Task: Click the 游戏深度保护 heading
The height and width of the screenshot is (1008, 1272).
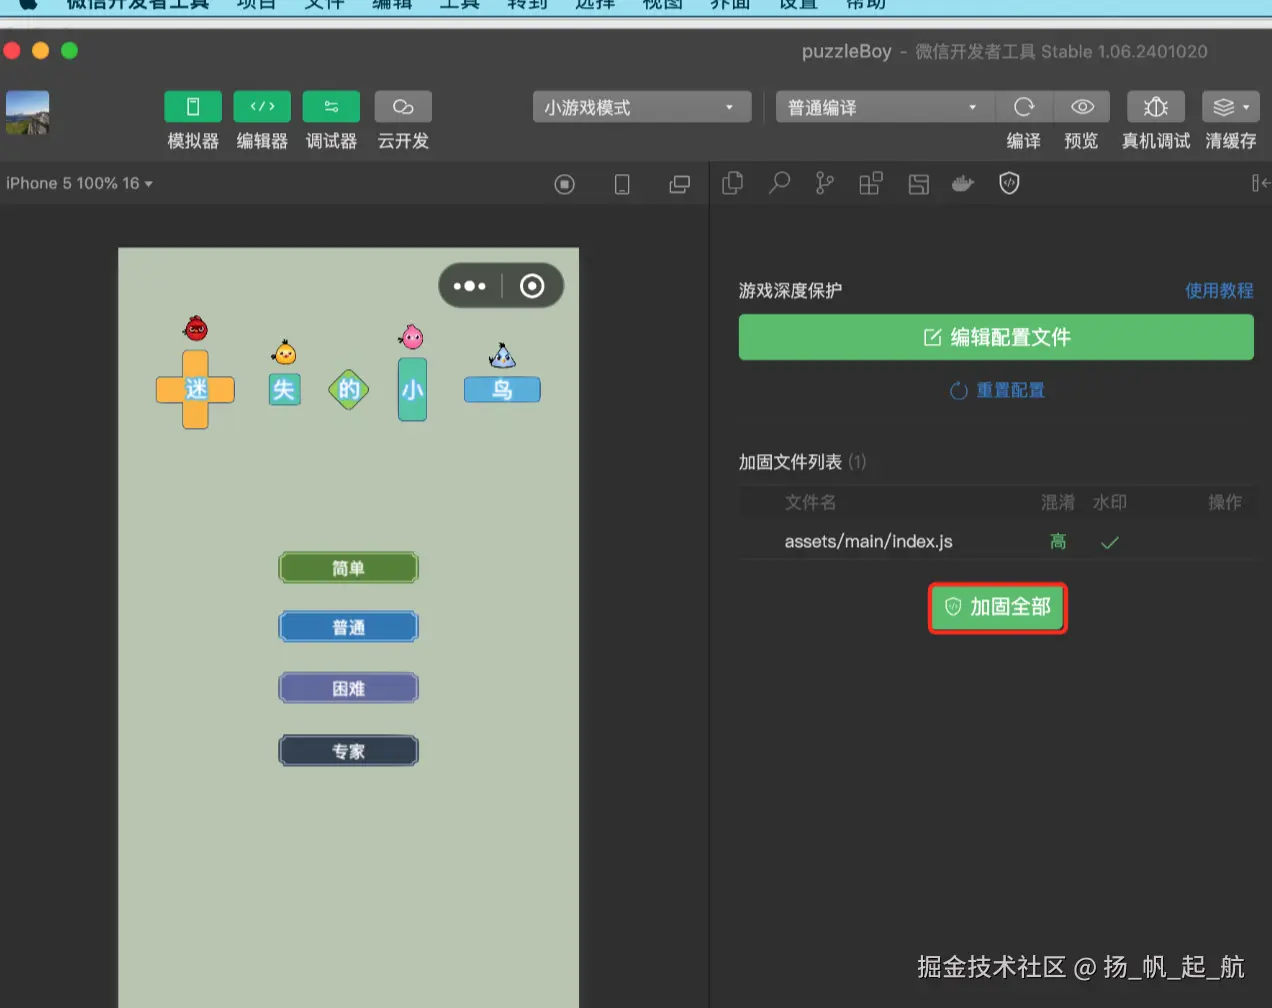Action: point(790,291)
